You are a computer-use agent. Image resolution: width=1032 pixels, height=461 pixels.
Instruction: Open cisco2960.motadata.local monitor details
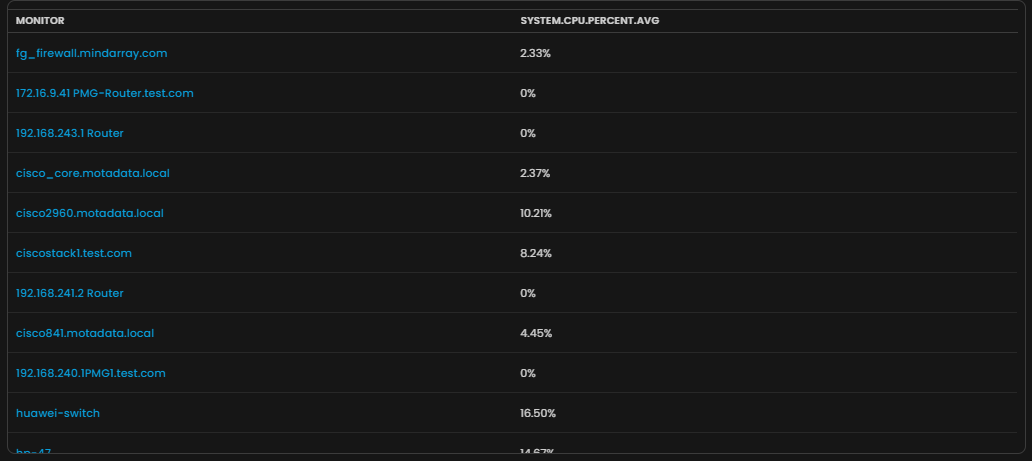[x=90, y=213]
